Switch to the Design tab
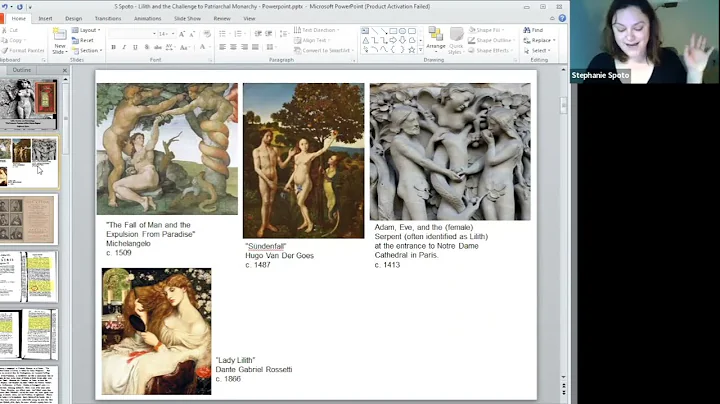 73,19
